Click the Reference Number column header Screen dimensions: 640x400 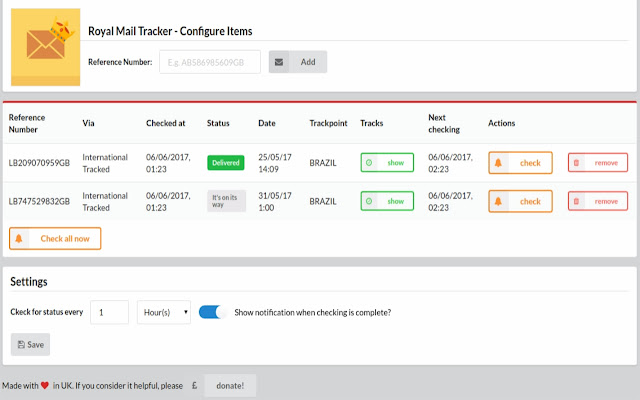point(27,123)
